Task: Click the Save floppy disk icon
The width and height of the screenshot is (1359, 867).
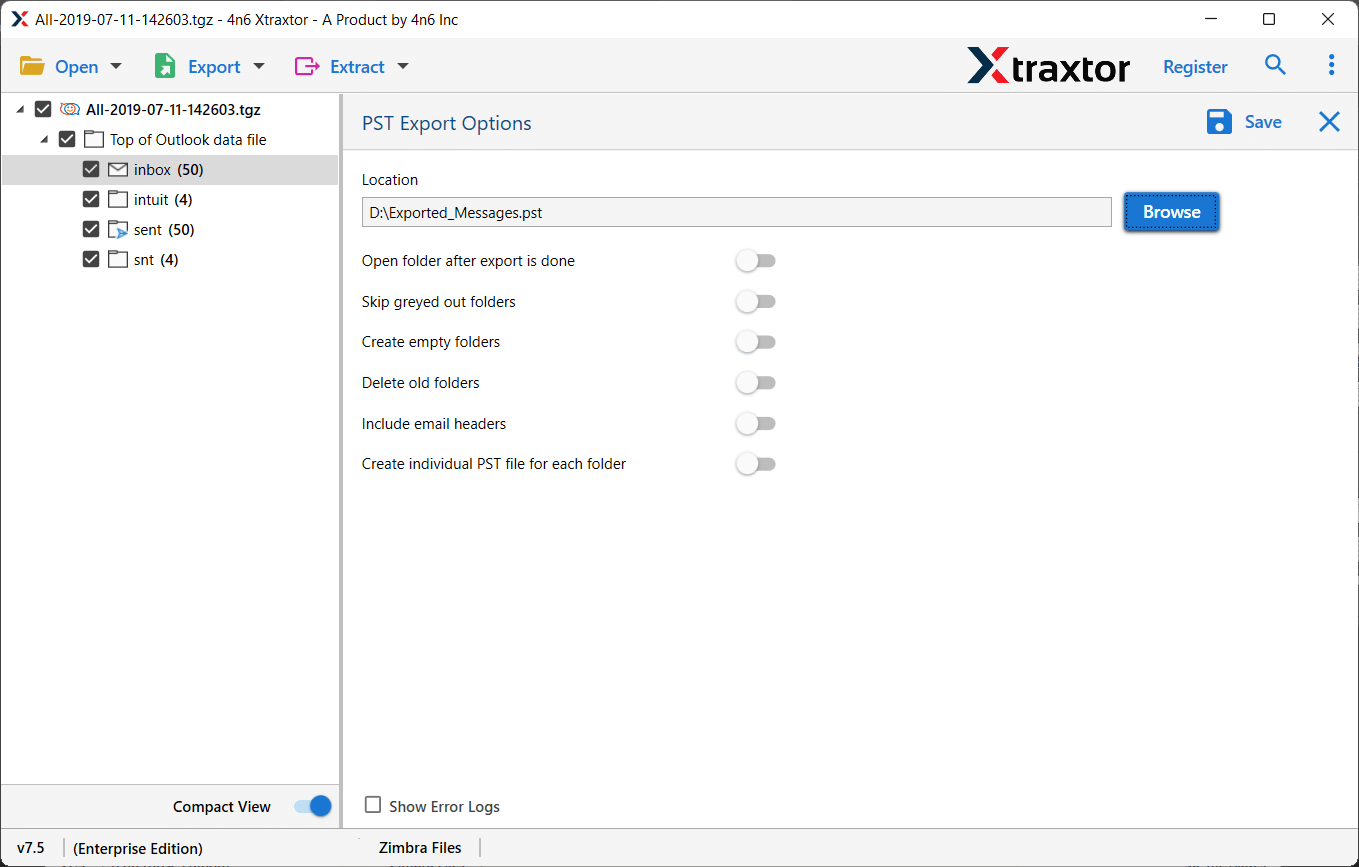Action: click(x=1219, y=122)
